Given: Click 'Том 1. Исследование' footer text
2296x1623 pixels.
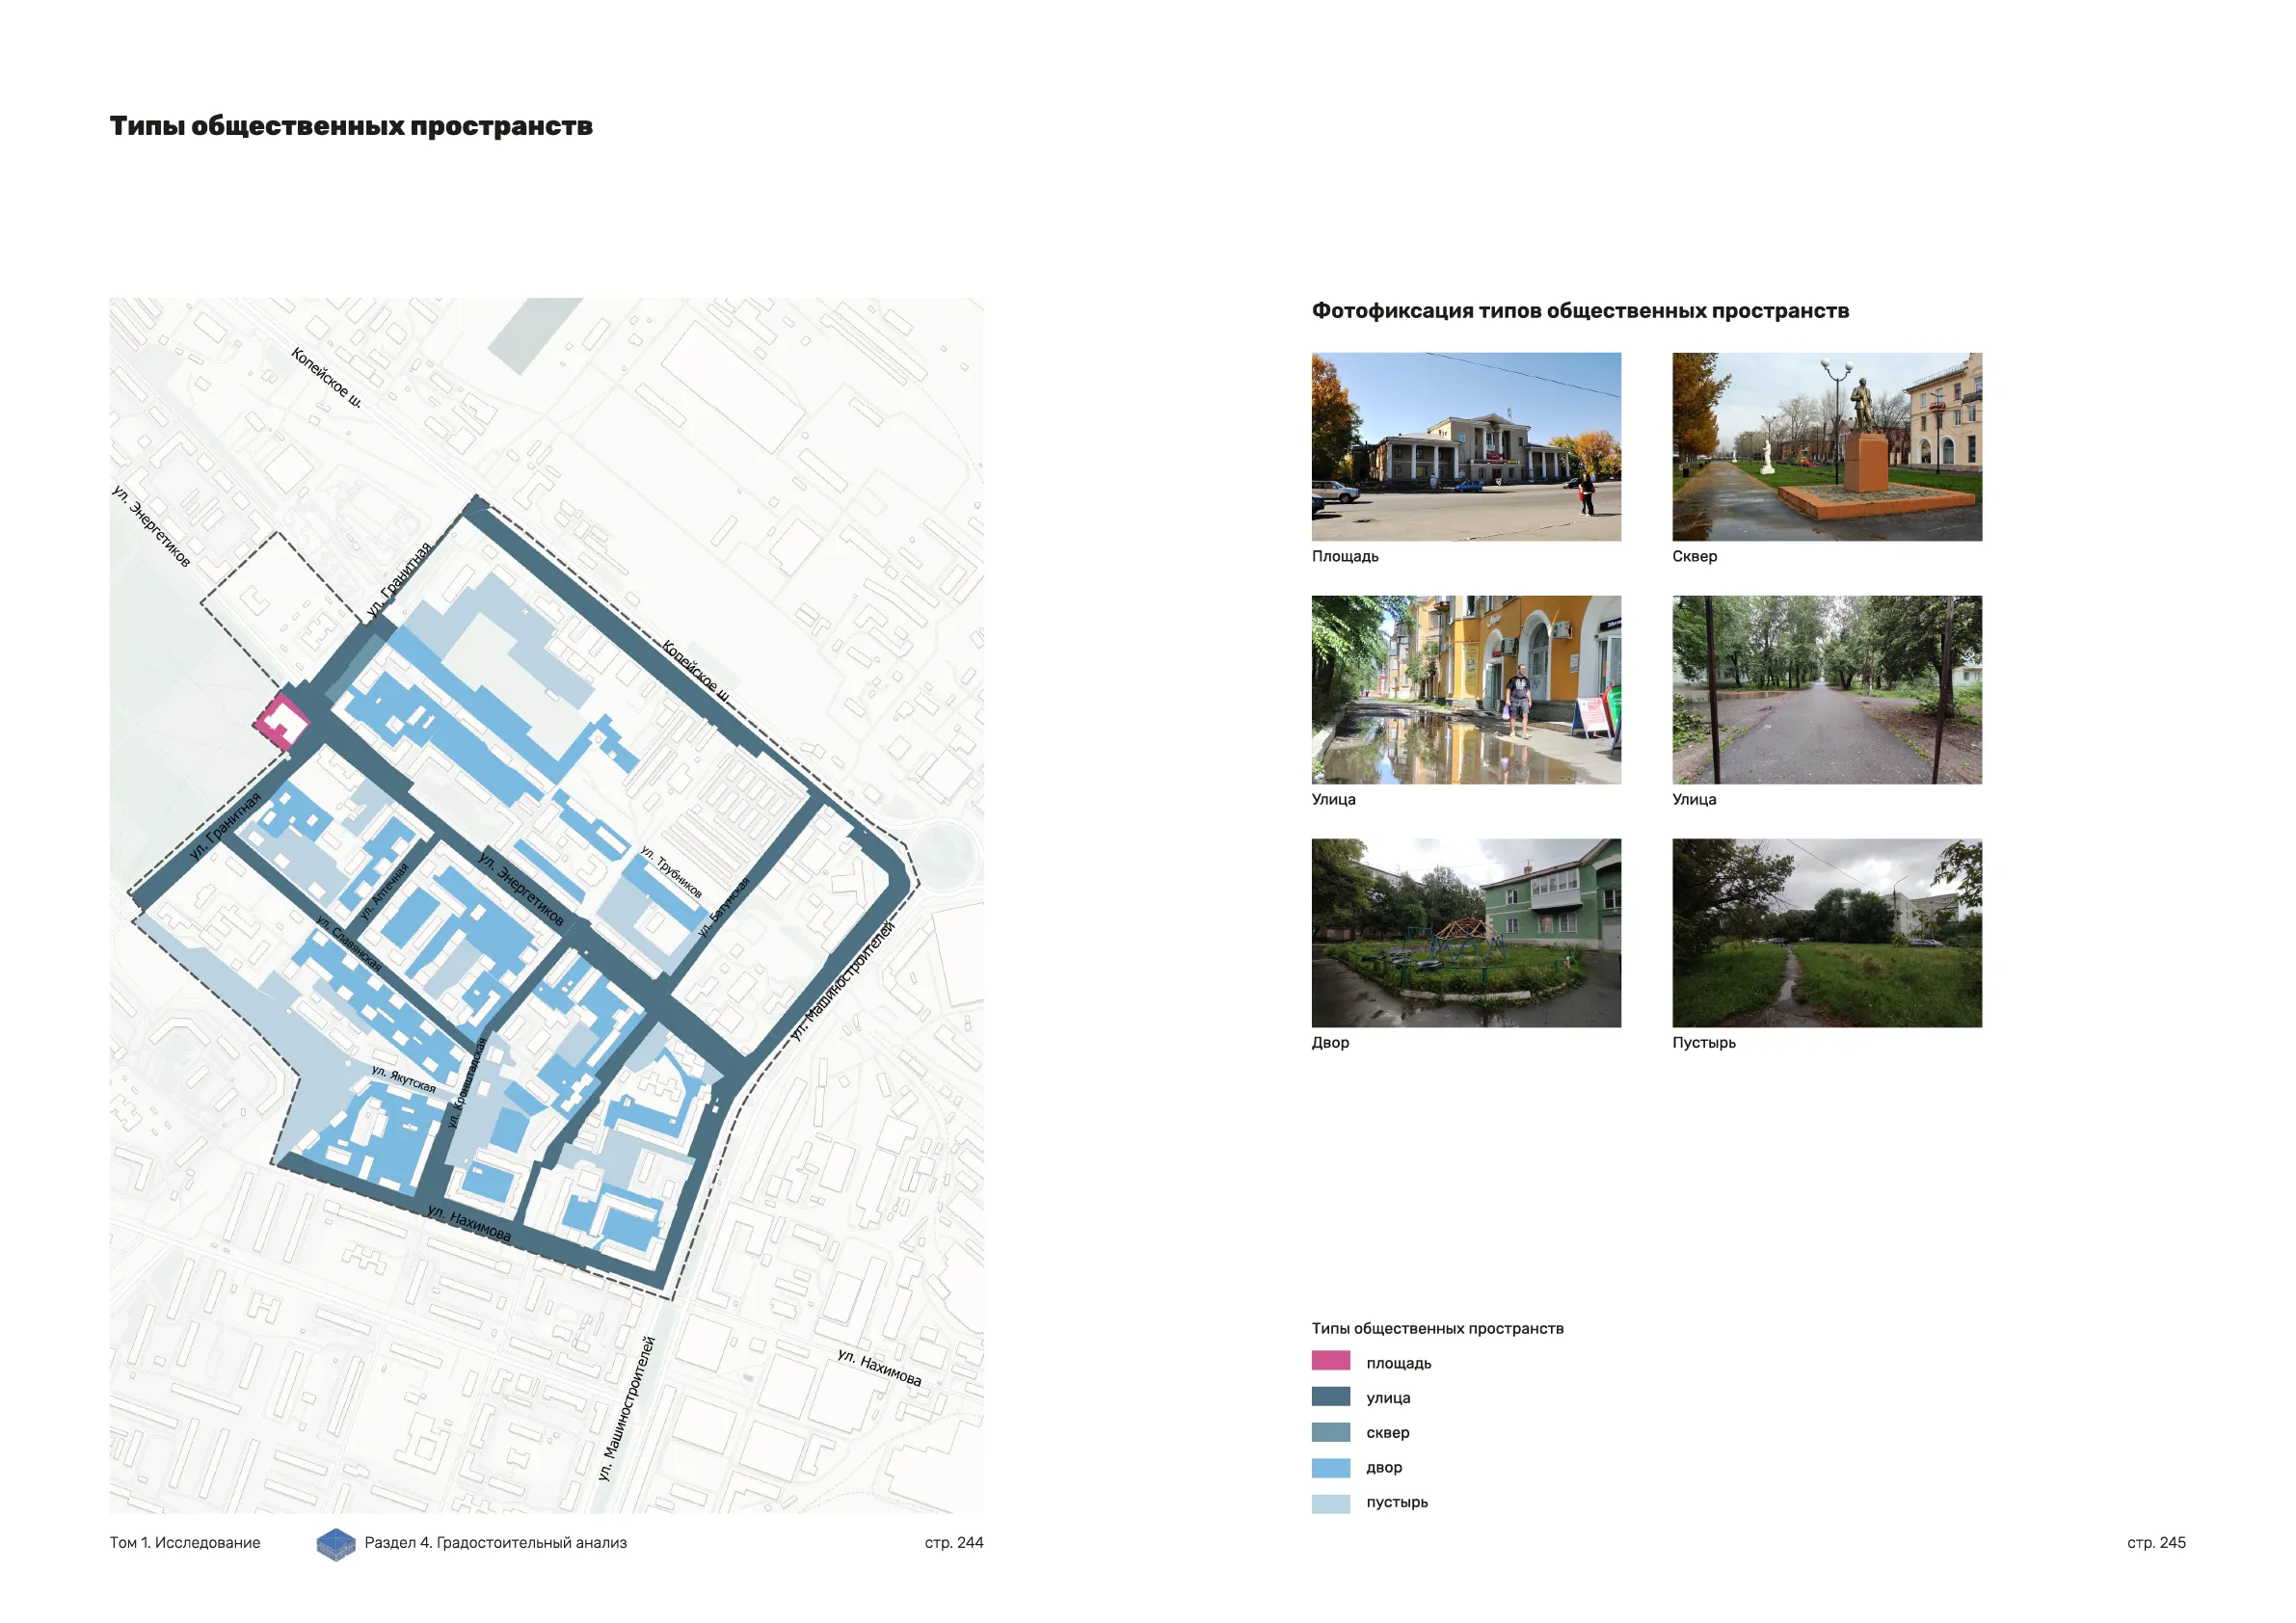Looking at the screenshot, I should click(185, 1542).
